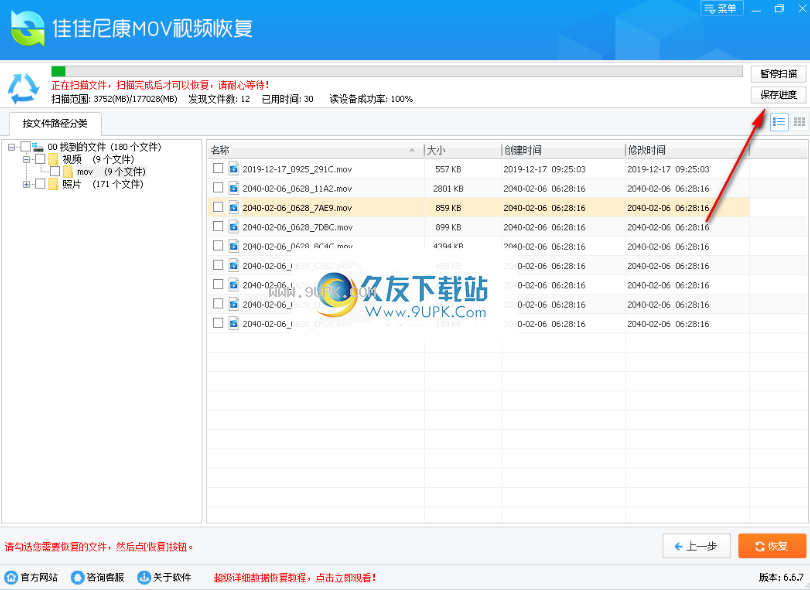Click the 859 KB size cell
The height and width of the screenshot is (590, 810).
(x=448, y=208)
